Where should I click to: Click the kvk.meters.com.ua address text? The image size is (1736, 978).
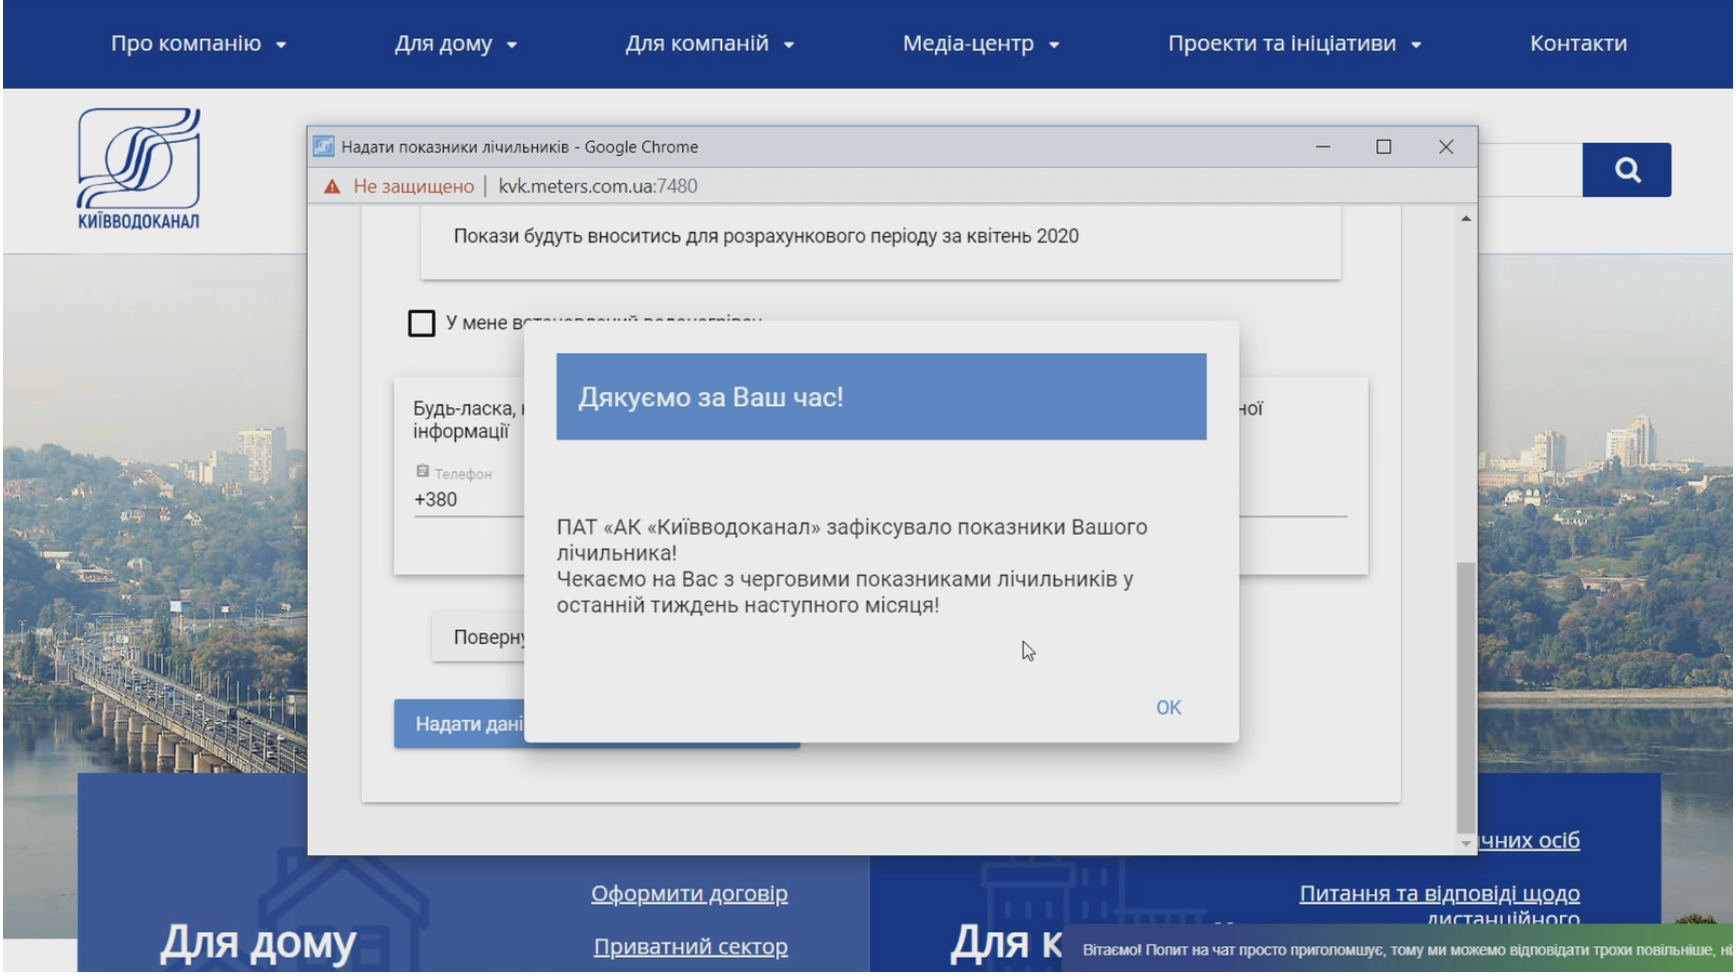click(598, 186)
